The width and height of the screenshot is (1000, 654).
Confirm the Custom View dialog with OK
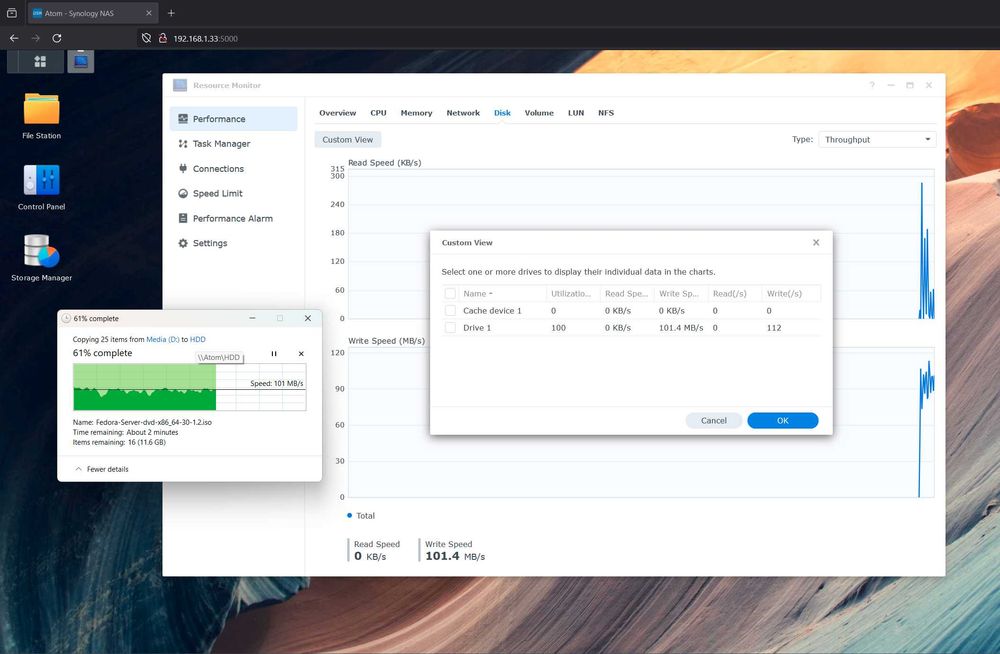(783, 420)
